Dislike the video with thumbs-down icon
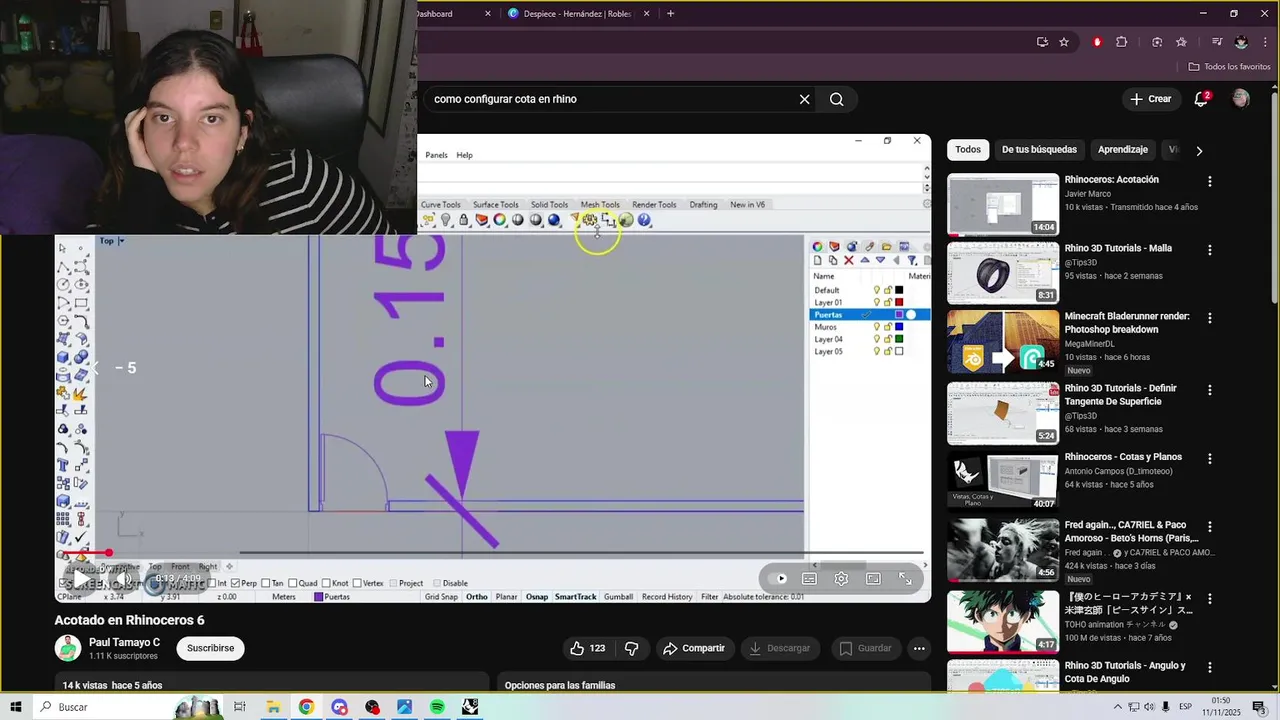This screenshot has width=1280, height=720. click(631, 648)
